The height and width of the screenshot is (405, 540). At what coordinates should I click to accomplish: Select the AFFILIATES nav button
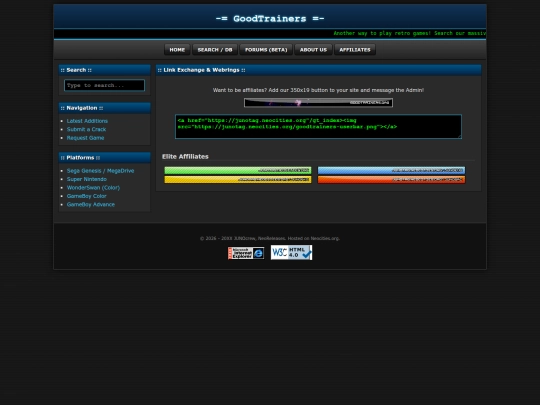point(355,50)
